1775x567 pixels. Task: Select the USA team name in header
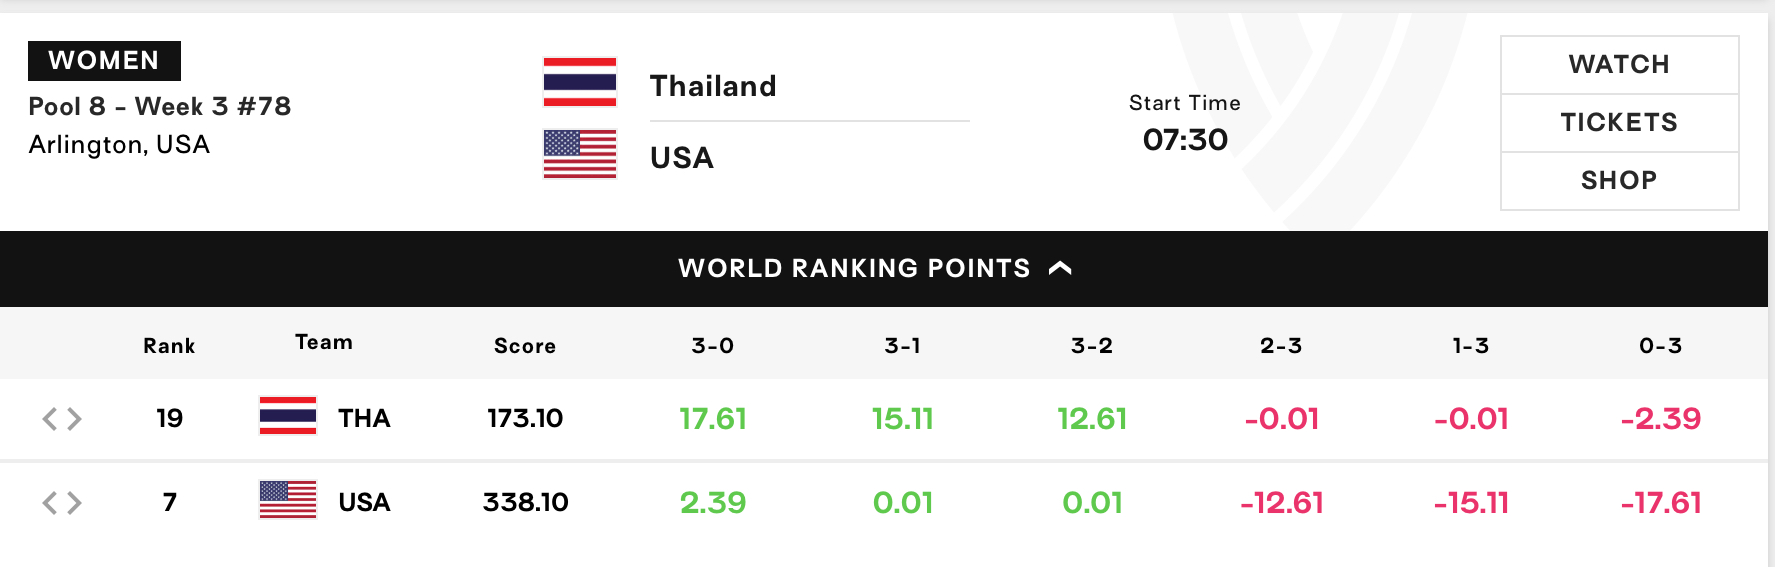pos(682,158)
